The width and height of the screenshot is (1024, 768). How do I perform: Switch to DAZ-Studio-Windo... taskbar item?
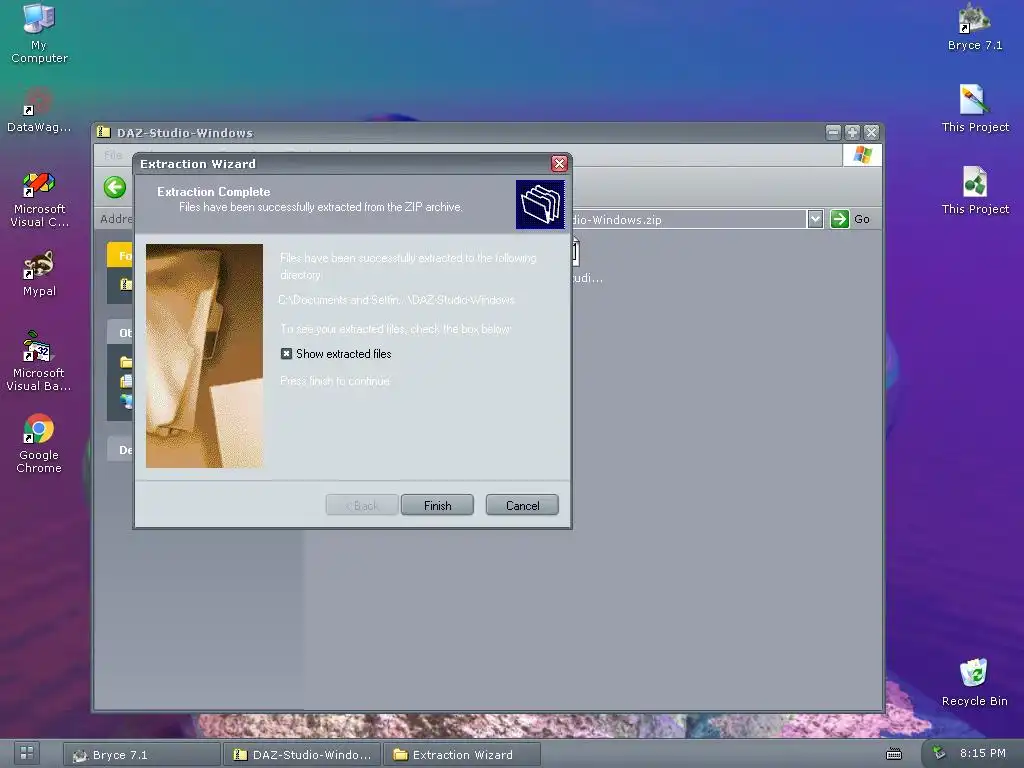[x=302, y=754]
